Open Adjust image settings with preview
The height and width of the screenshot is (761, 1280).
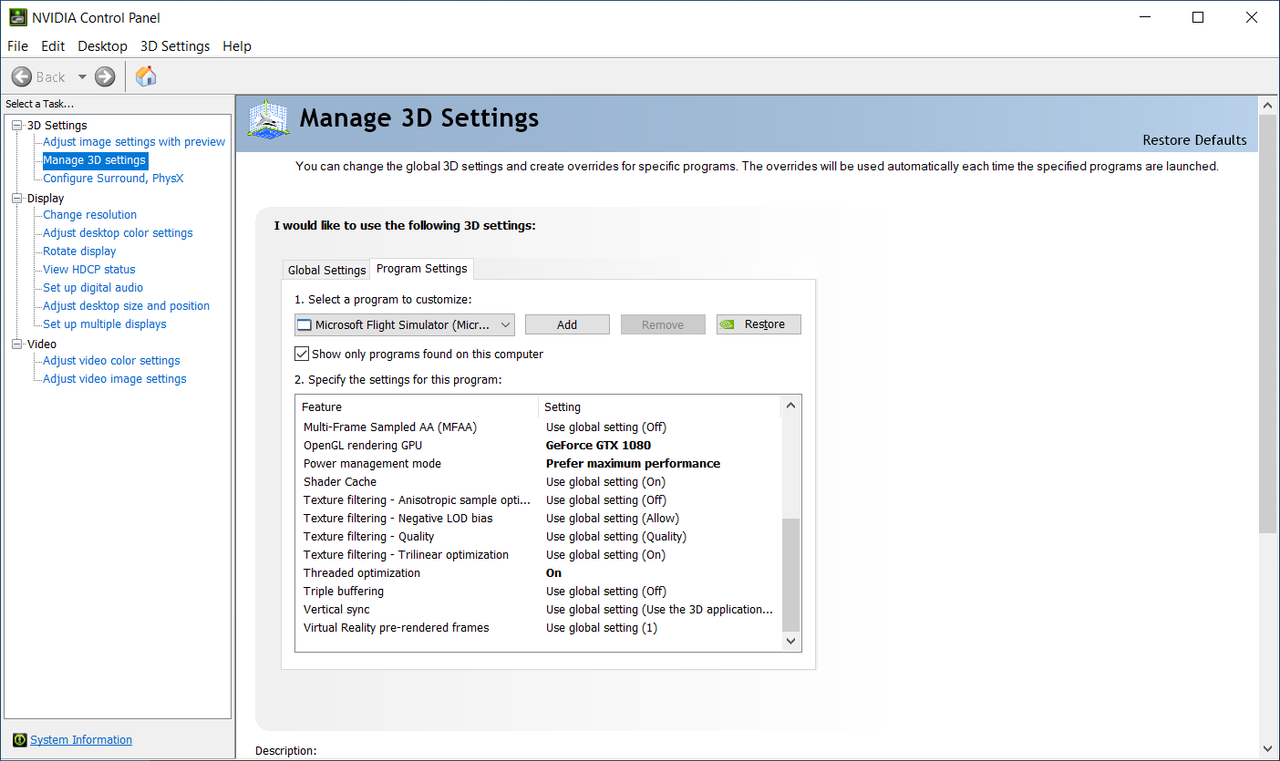134,142
